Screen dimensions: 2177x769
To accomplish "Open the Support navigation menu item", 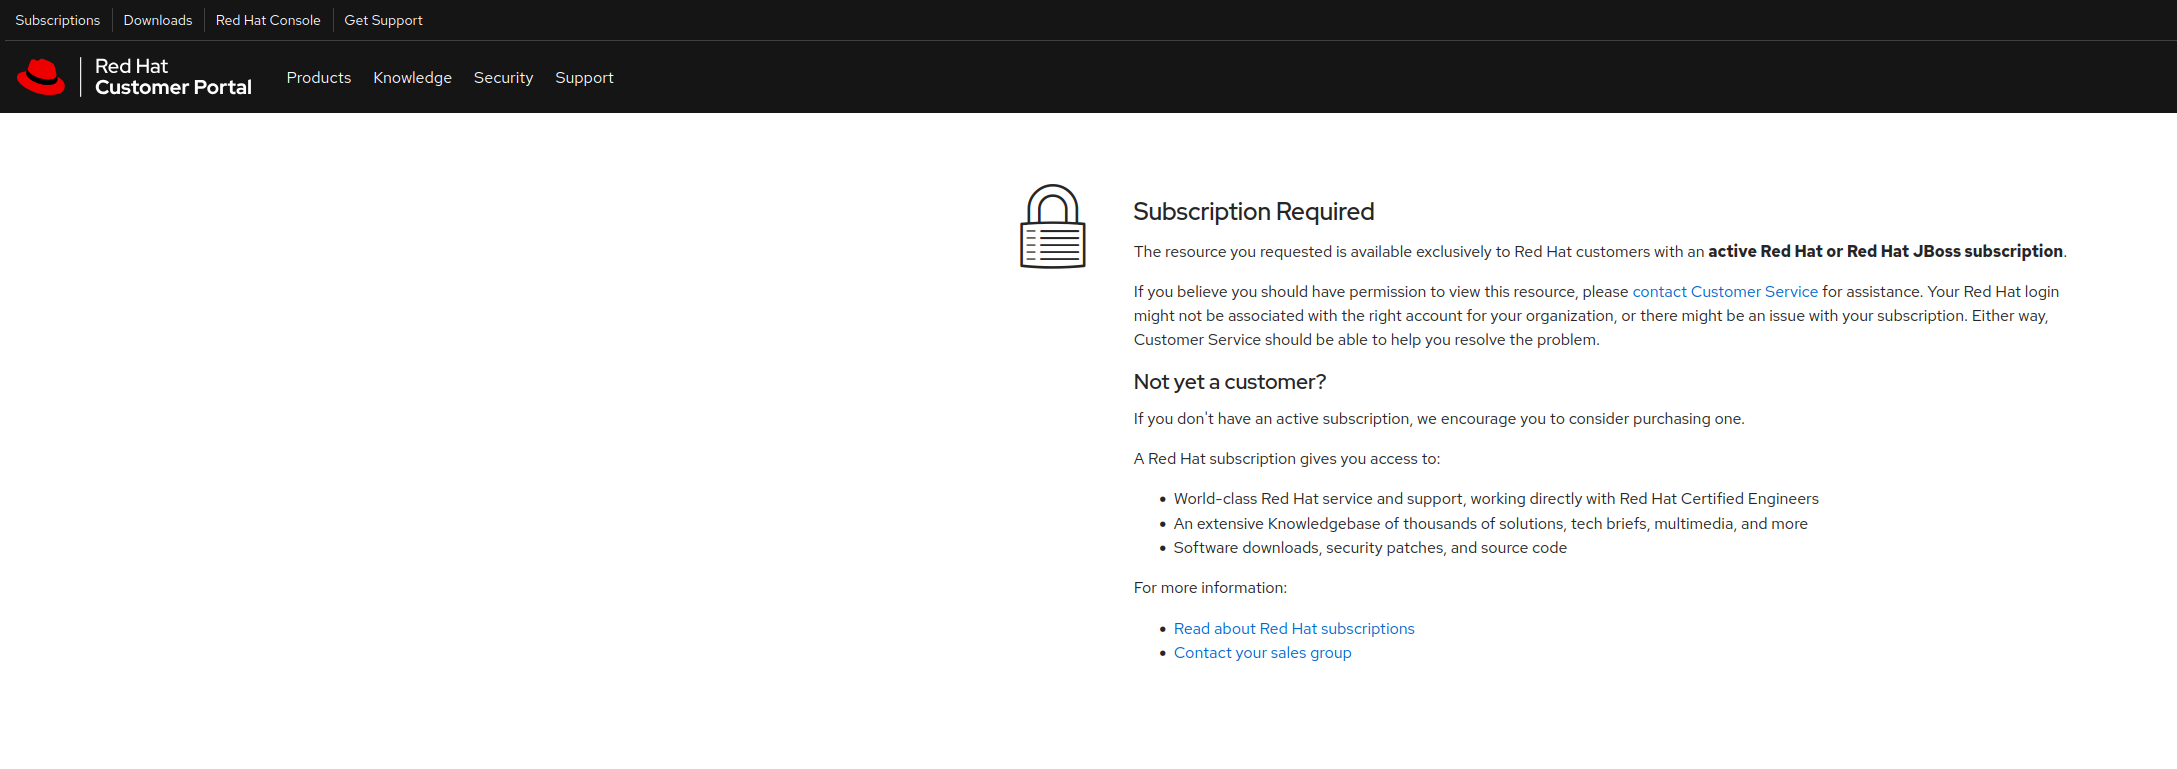I will coord(584,78).
